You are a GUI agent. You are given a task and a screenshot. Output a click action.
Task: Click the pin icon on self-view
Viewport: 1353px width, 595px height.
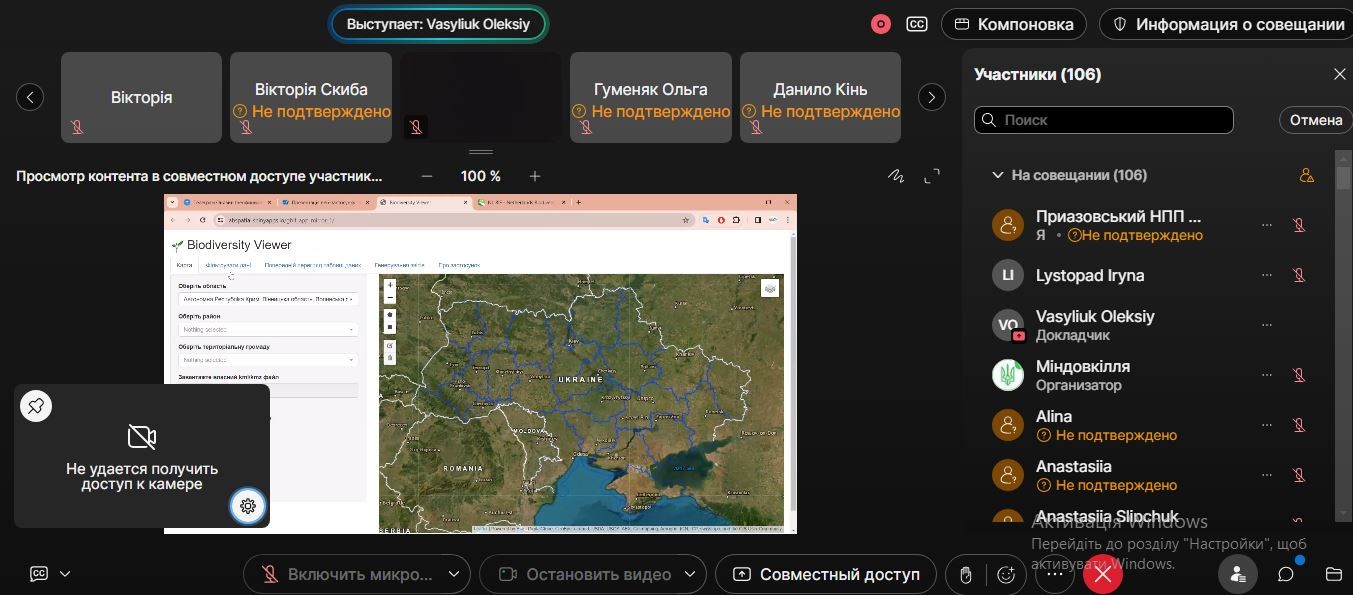(36, 406)
